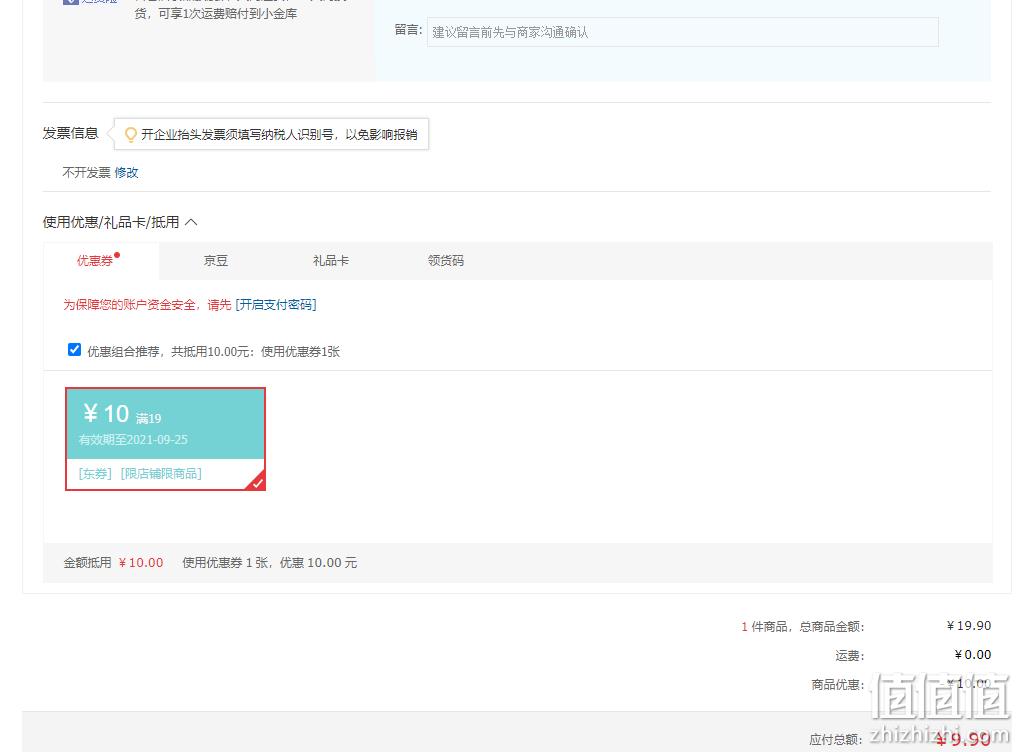Switch to the 领货码 tab

(446, 261)
